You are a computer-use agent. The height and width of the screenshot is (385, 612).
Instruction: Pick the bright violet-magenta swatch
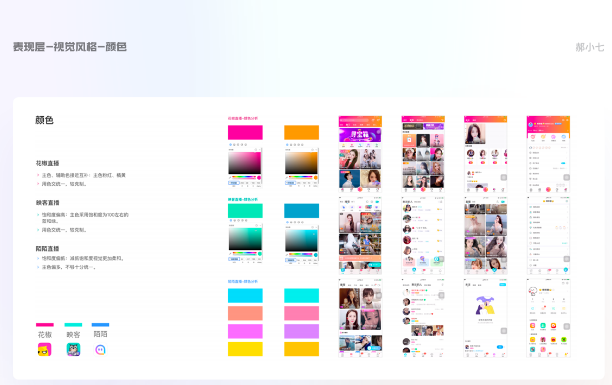click(x=245, y=331)
